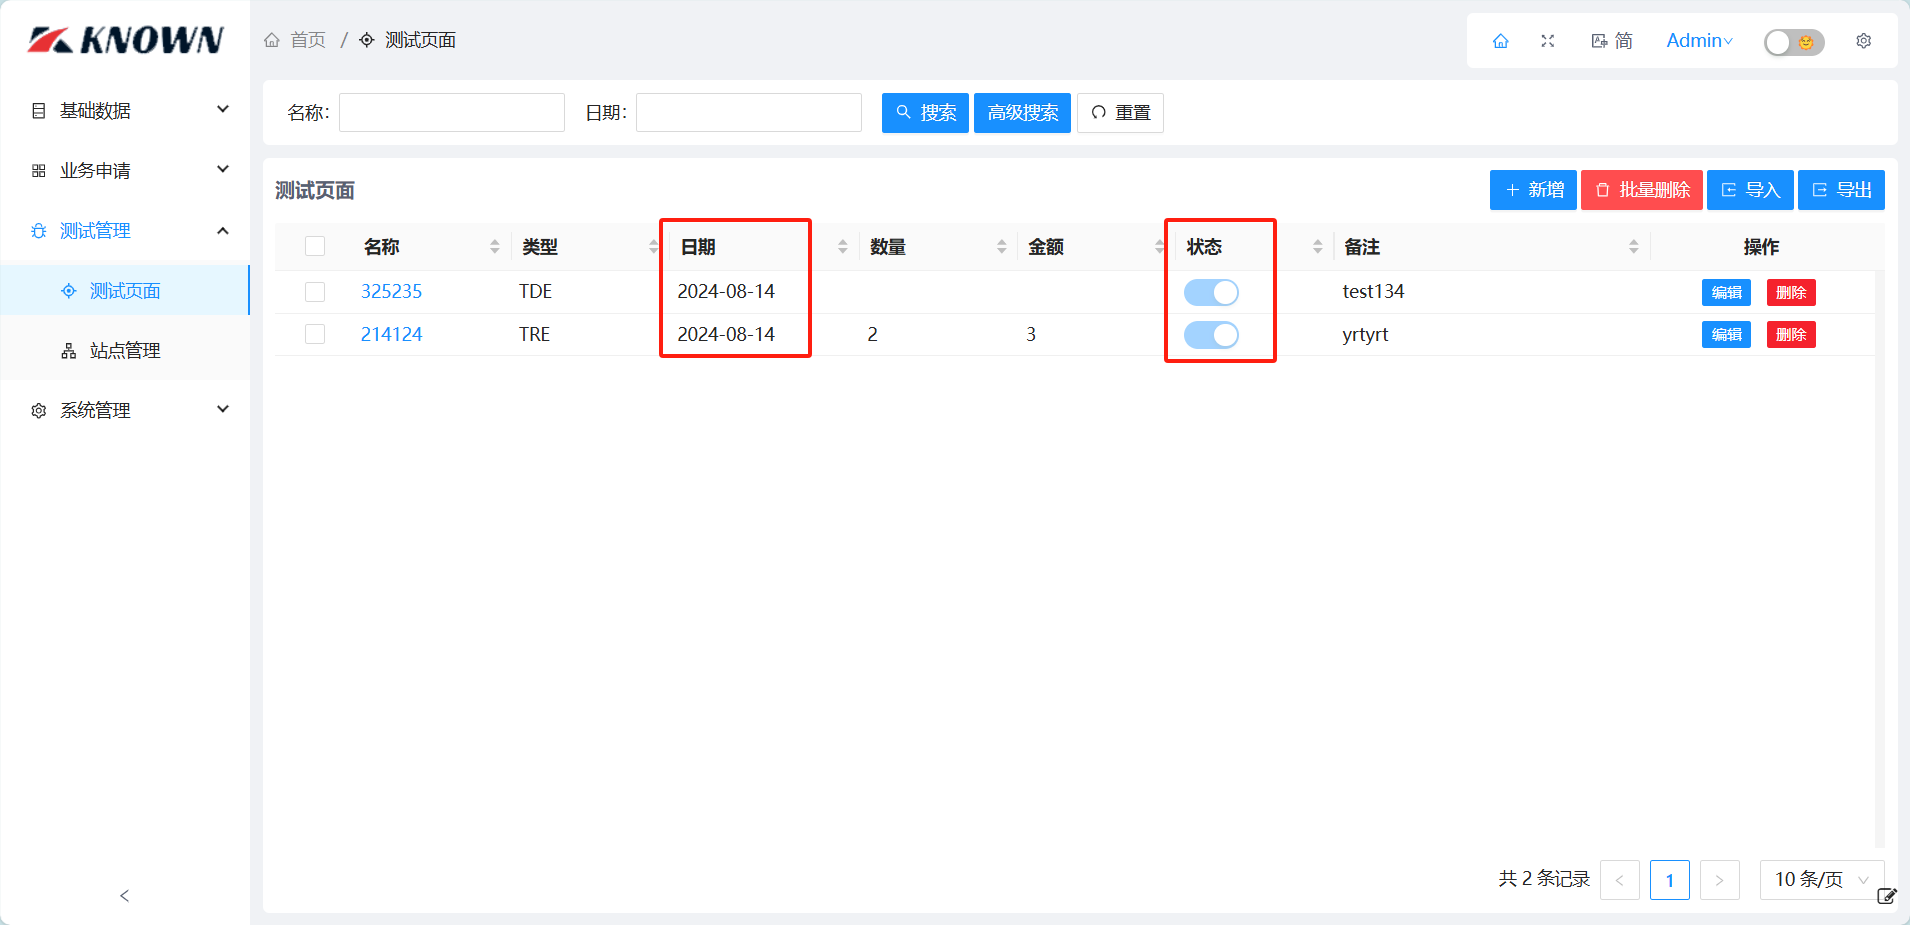The width and height of the screenshot is (1910, 925).
Task: Click the 测试页面 breadcrumb item
Action: (420, 40)
